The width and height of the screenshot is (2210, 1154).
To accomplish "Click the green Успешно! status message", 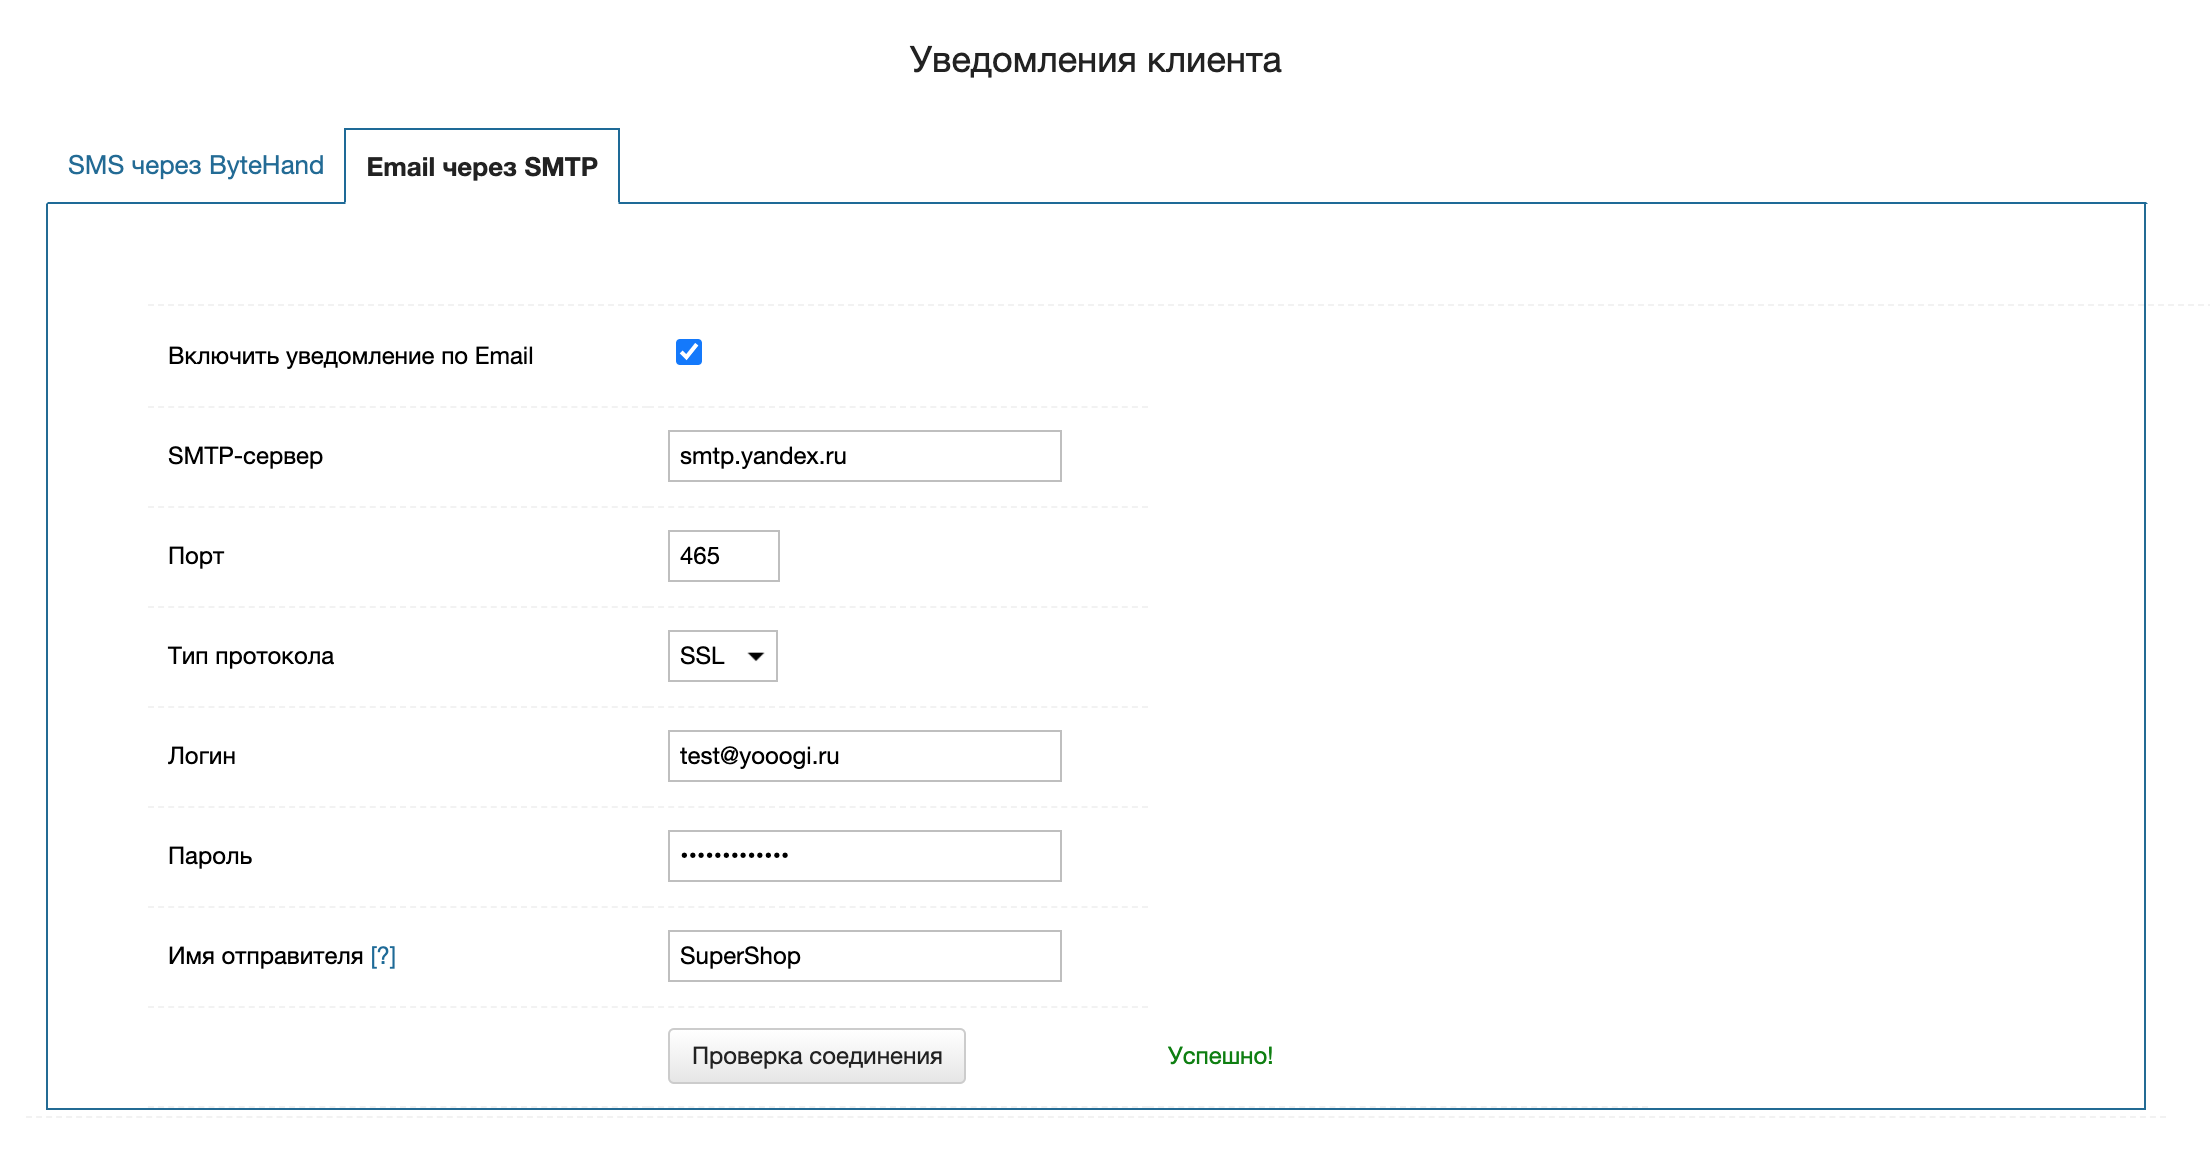I will (1220, 1056).
